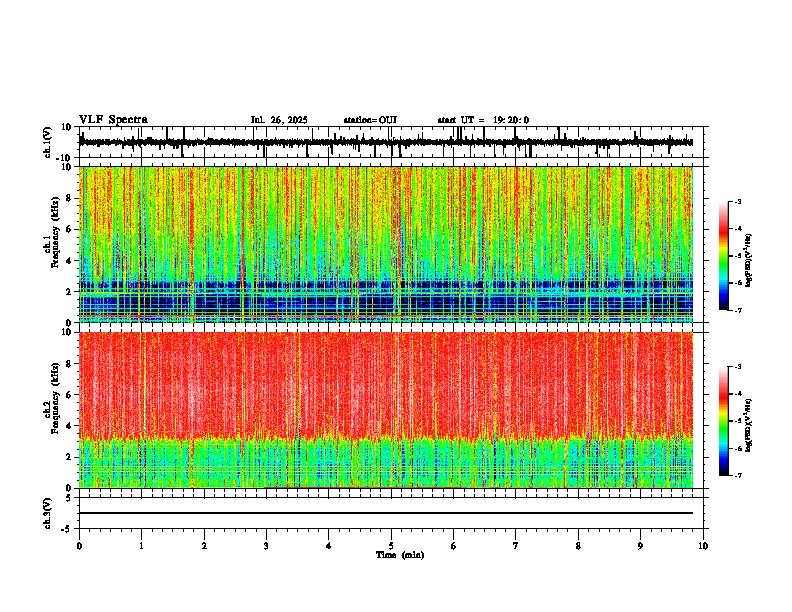The image size is (792, 612).
Task: Click the time axis tick labeled 1
Action: pos(141,546)
